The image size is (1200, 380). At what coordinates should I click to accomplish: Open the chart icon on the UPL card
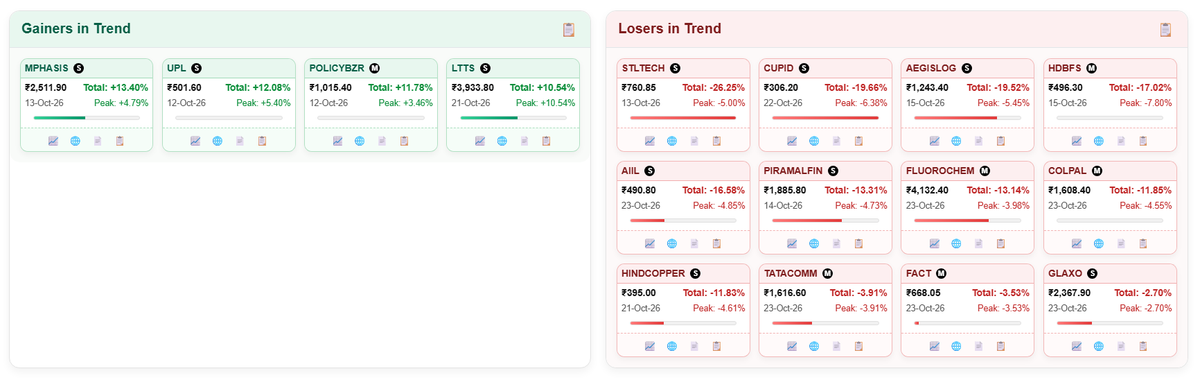pyautogui.click(x=195, y=141)
